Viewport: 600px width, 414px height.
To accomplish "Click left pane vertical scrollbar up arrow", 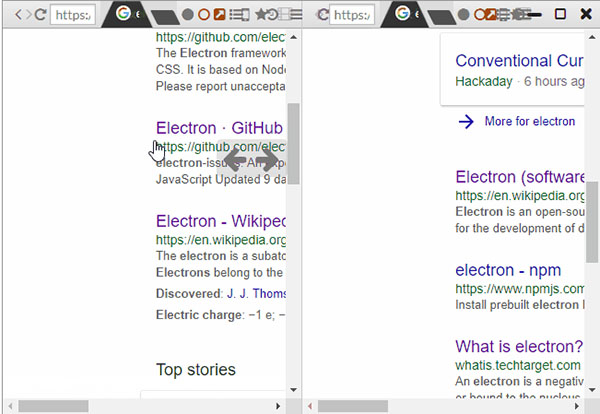I will [x=293, y=37].
